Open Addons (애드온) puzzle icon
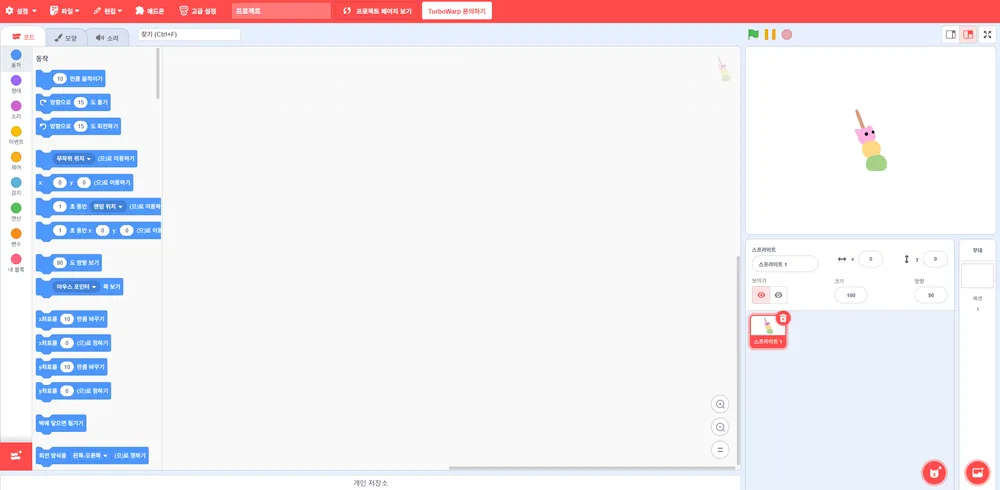Viewport: 1000px width, 490px height. click(x=150, y=11)
